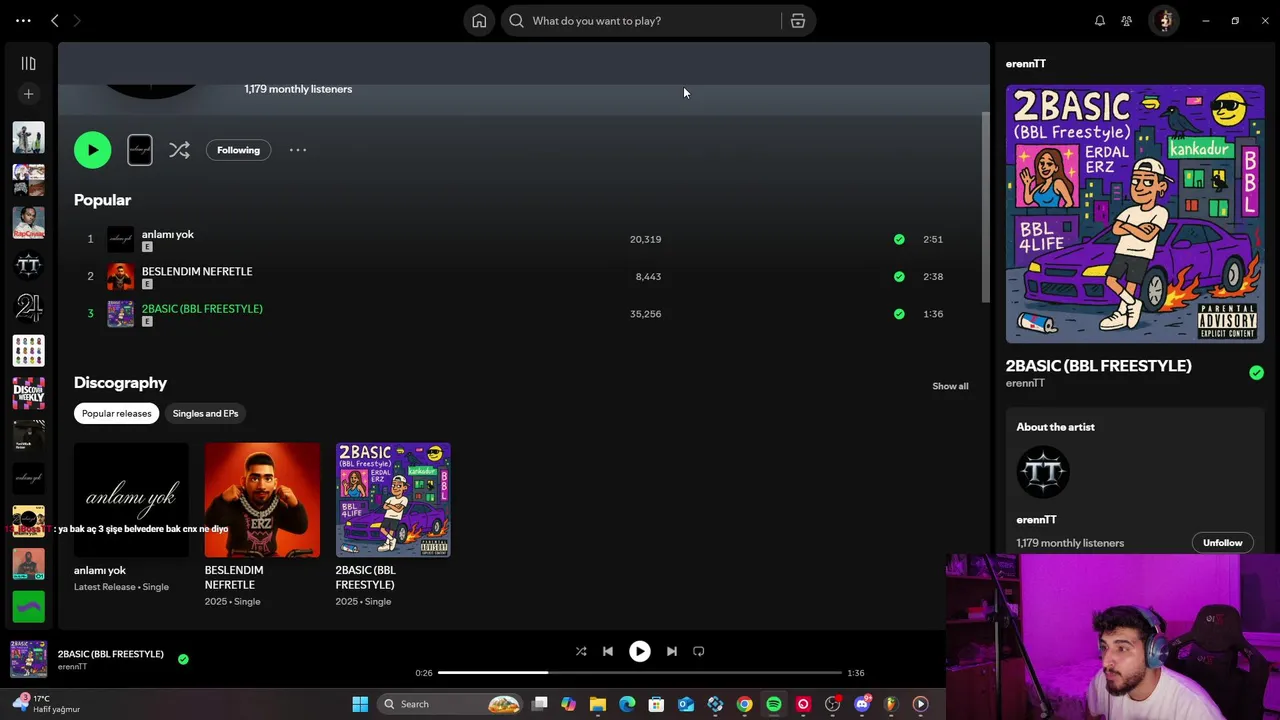Viewport: 1280px width, 720px height.
Task: Open Microsoft Edge from the taskbar
Action: point(627,704)
